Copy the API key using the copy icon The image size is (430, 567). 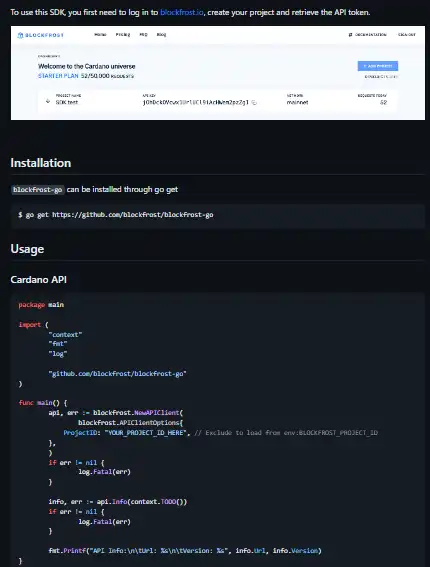click(254, 103)
